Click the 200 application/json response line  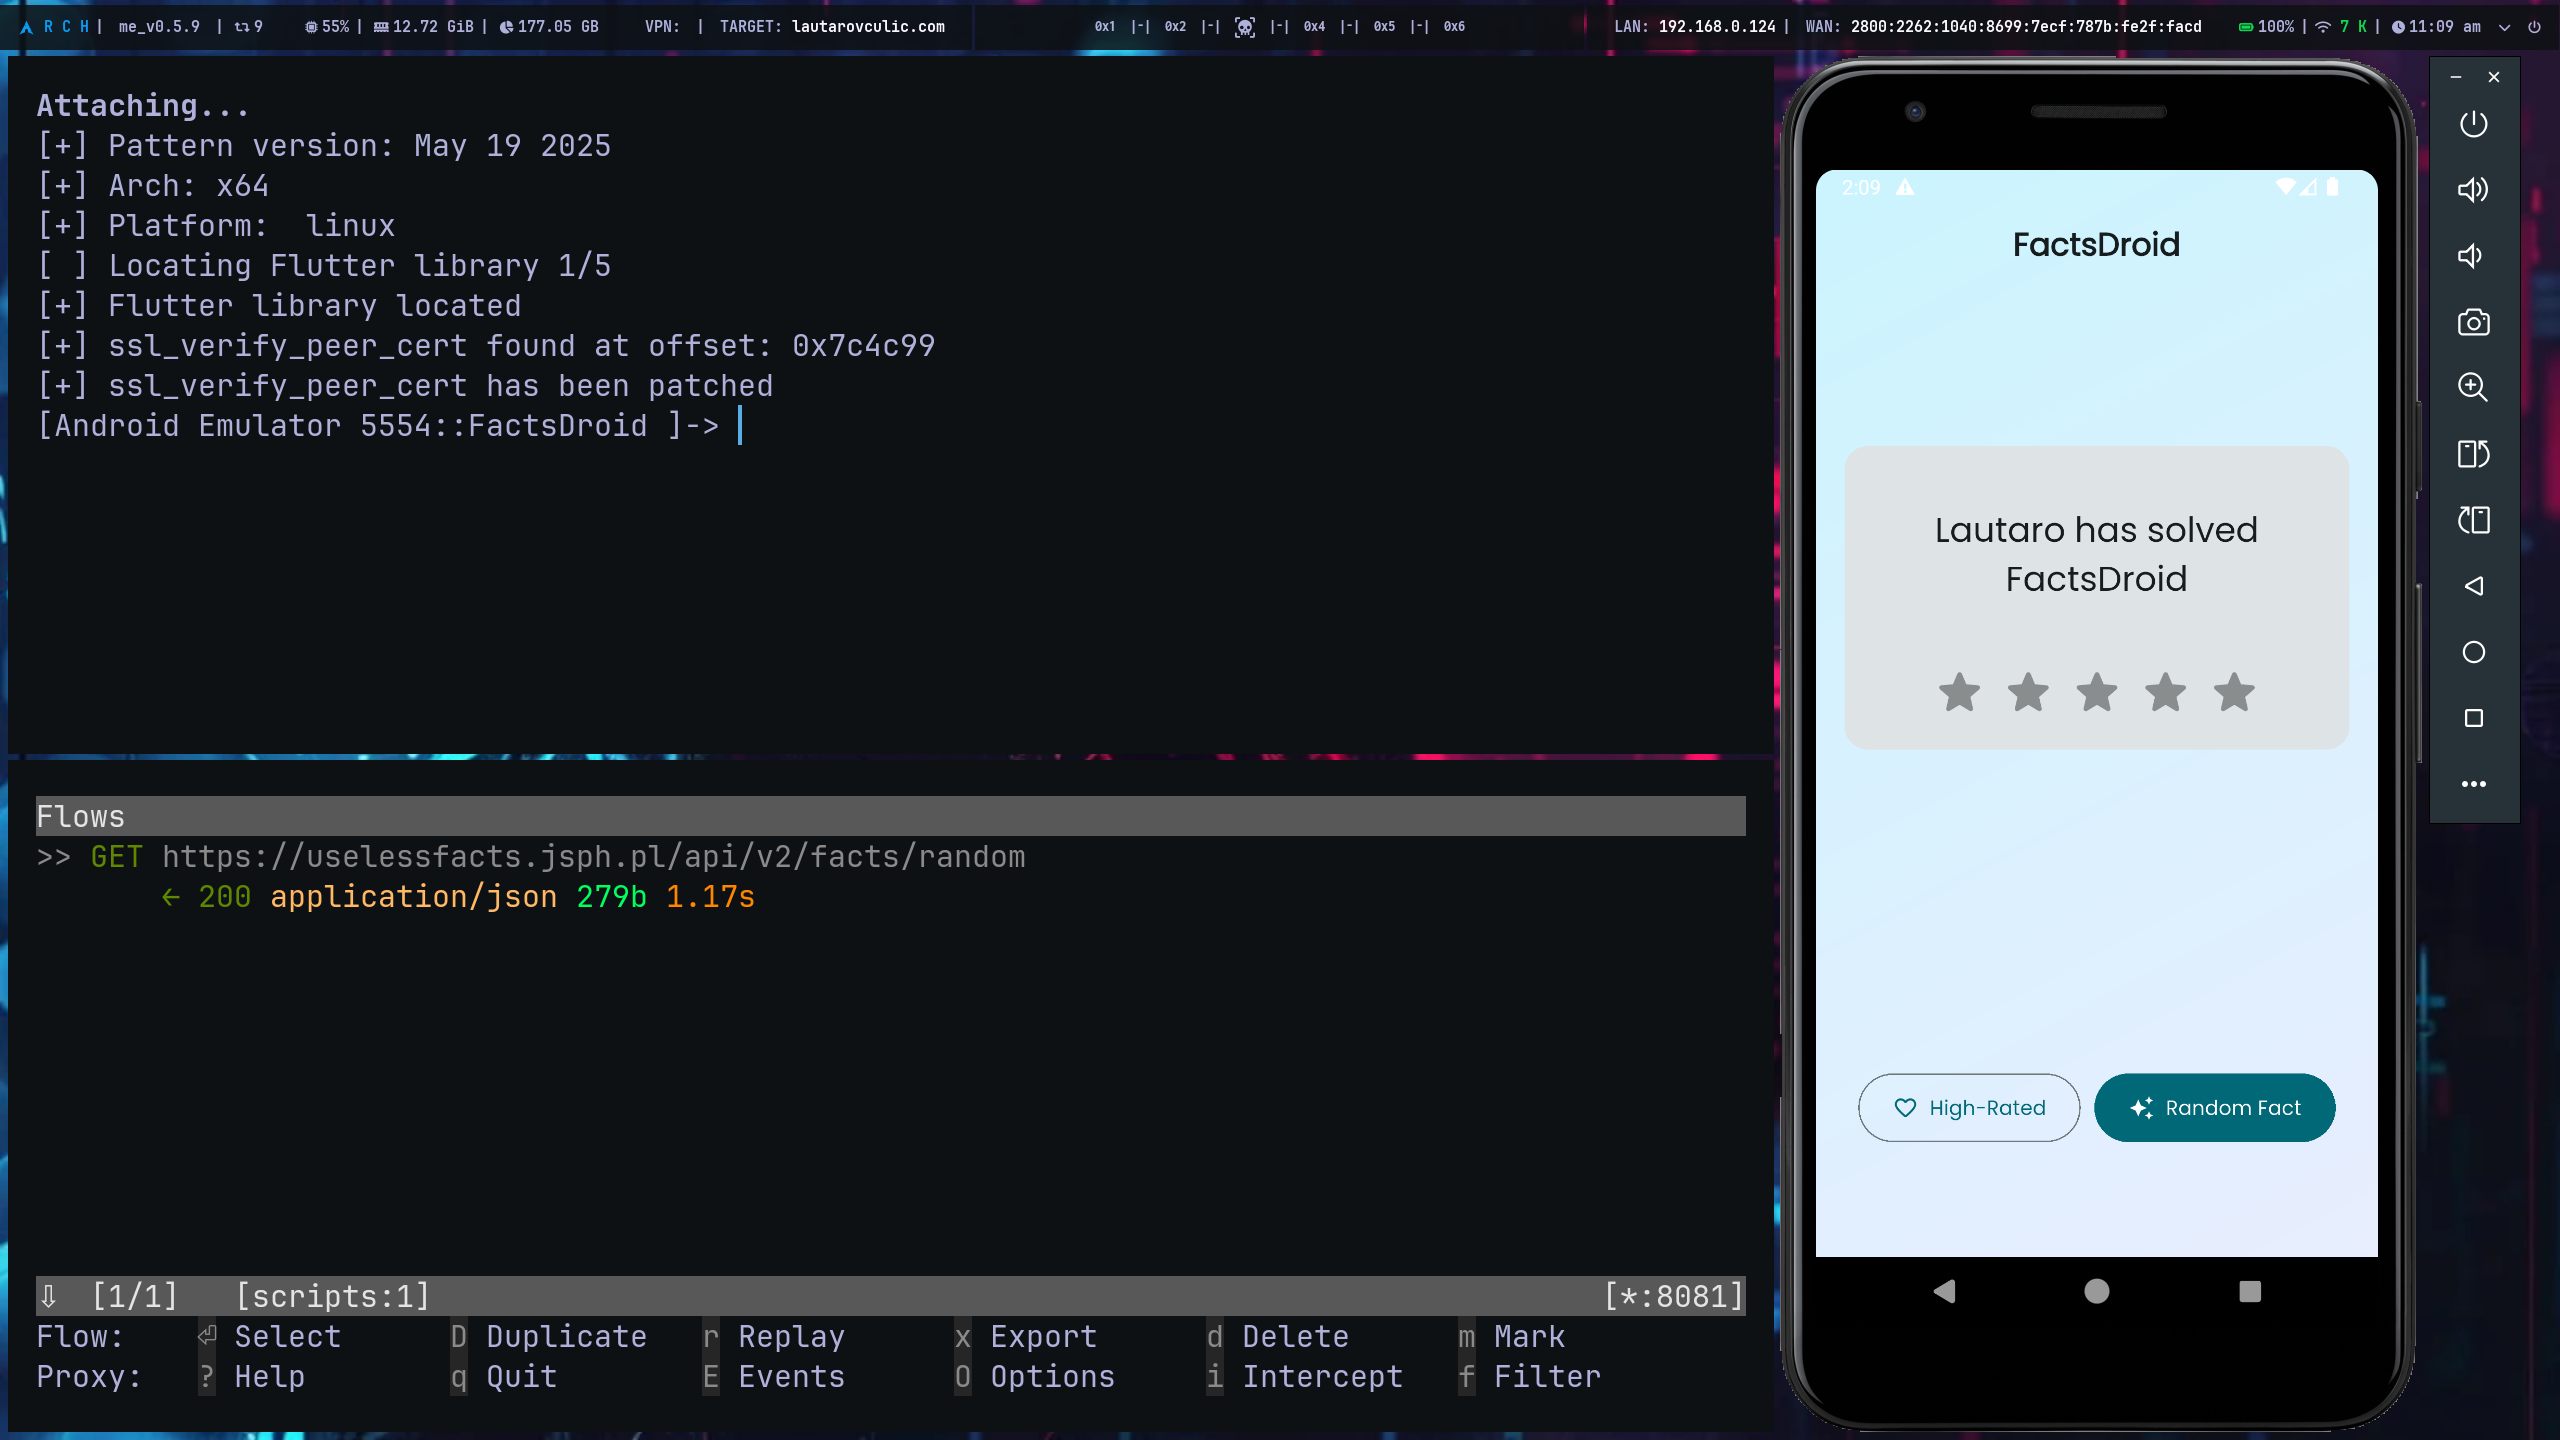click(x=457, y=897)
